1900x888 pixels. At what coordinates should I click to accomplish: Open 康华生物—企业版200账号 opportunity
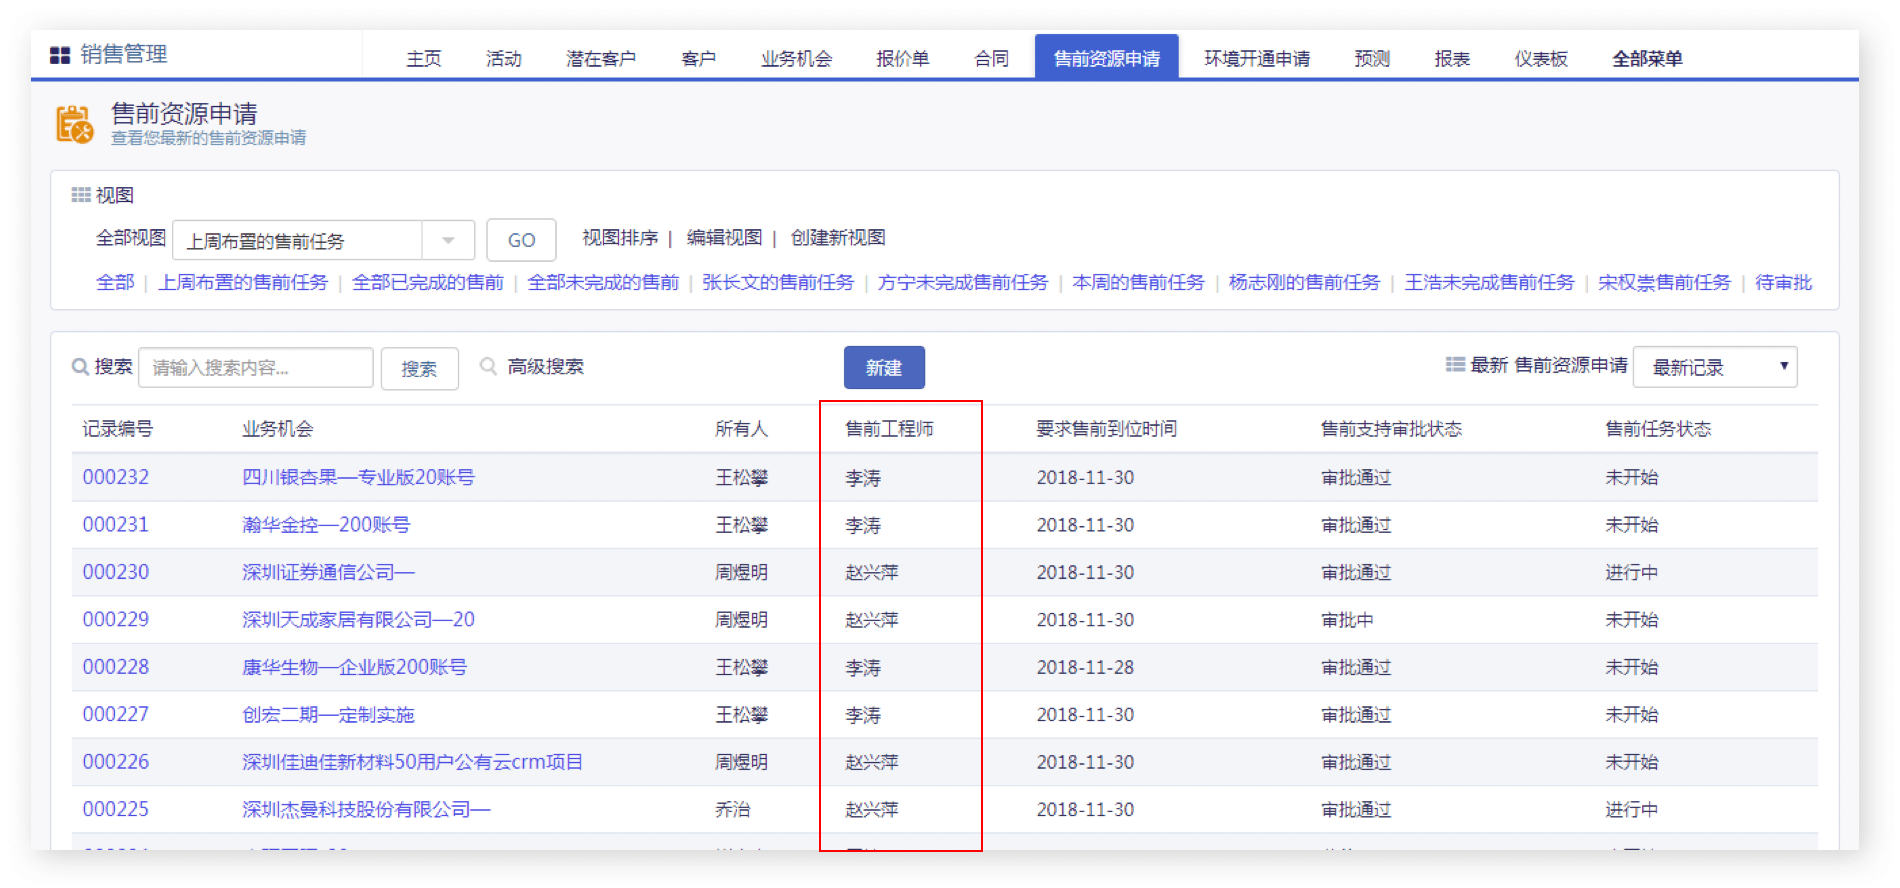point(354,667)
